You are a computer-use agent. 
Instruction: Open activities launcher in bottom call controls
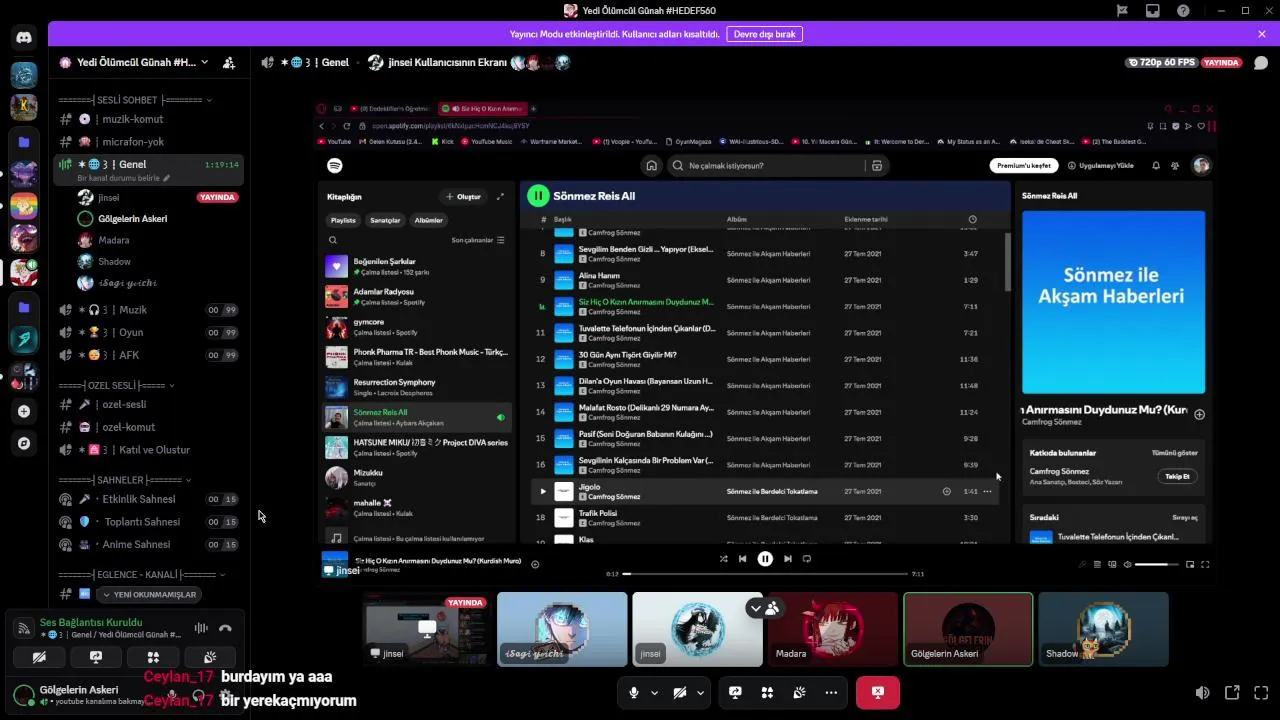pyautogui.click(x=767, y=692)
